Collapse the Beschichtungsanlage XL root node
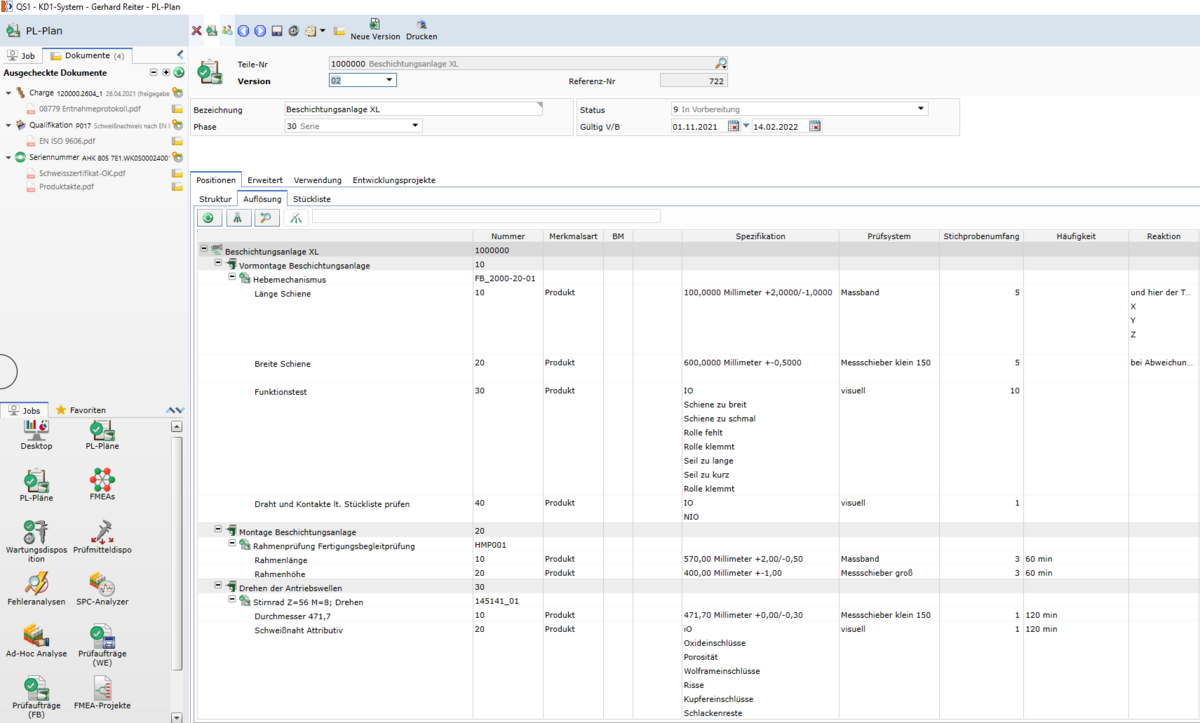This screenshot has width=1200, height=723. click(204, 250)
